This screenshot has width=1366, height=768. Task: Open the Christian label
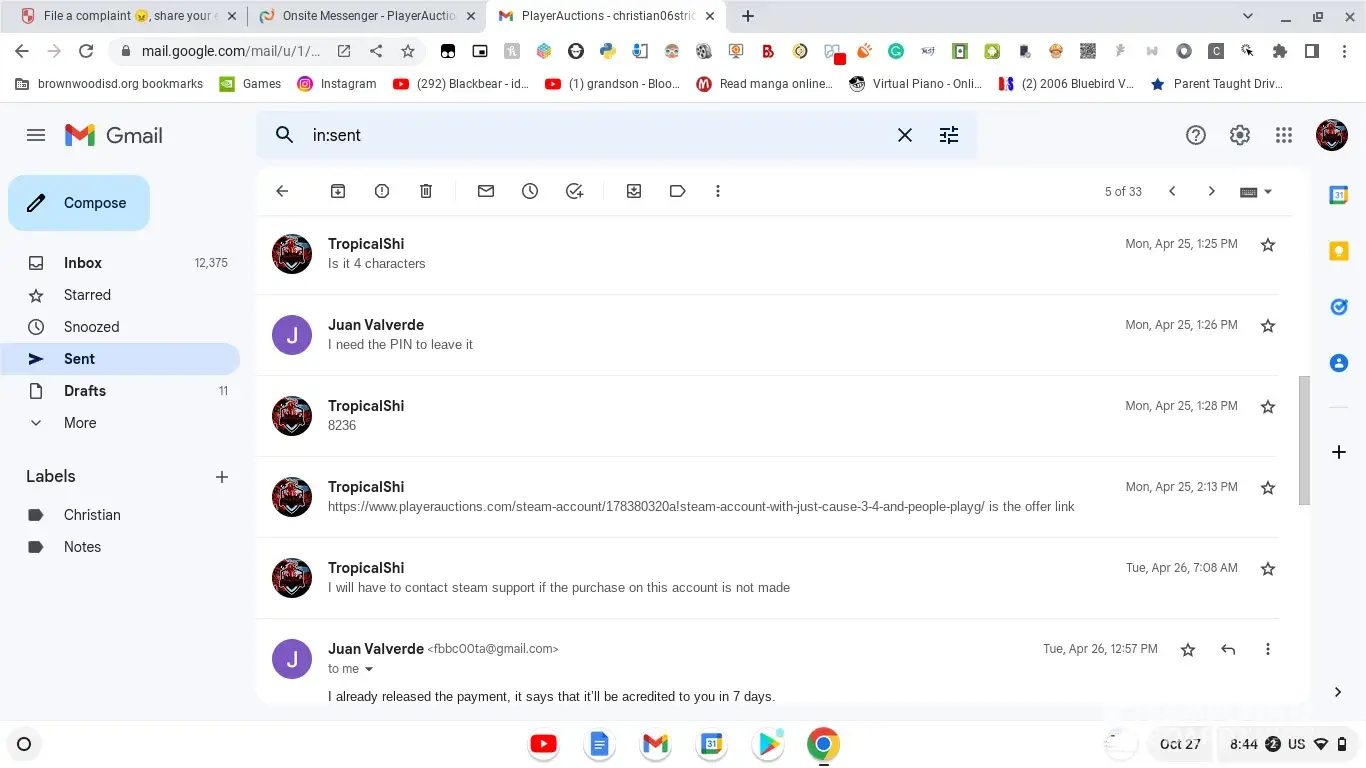(x=120, y=515)
